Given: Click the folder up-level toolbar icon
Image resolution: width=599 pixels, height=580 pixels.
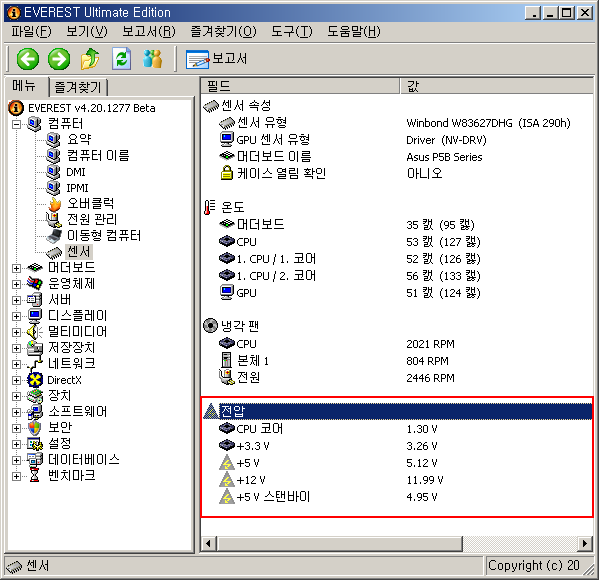Looking at the screenshot, I should tap(90, 59).
